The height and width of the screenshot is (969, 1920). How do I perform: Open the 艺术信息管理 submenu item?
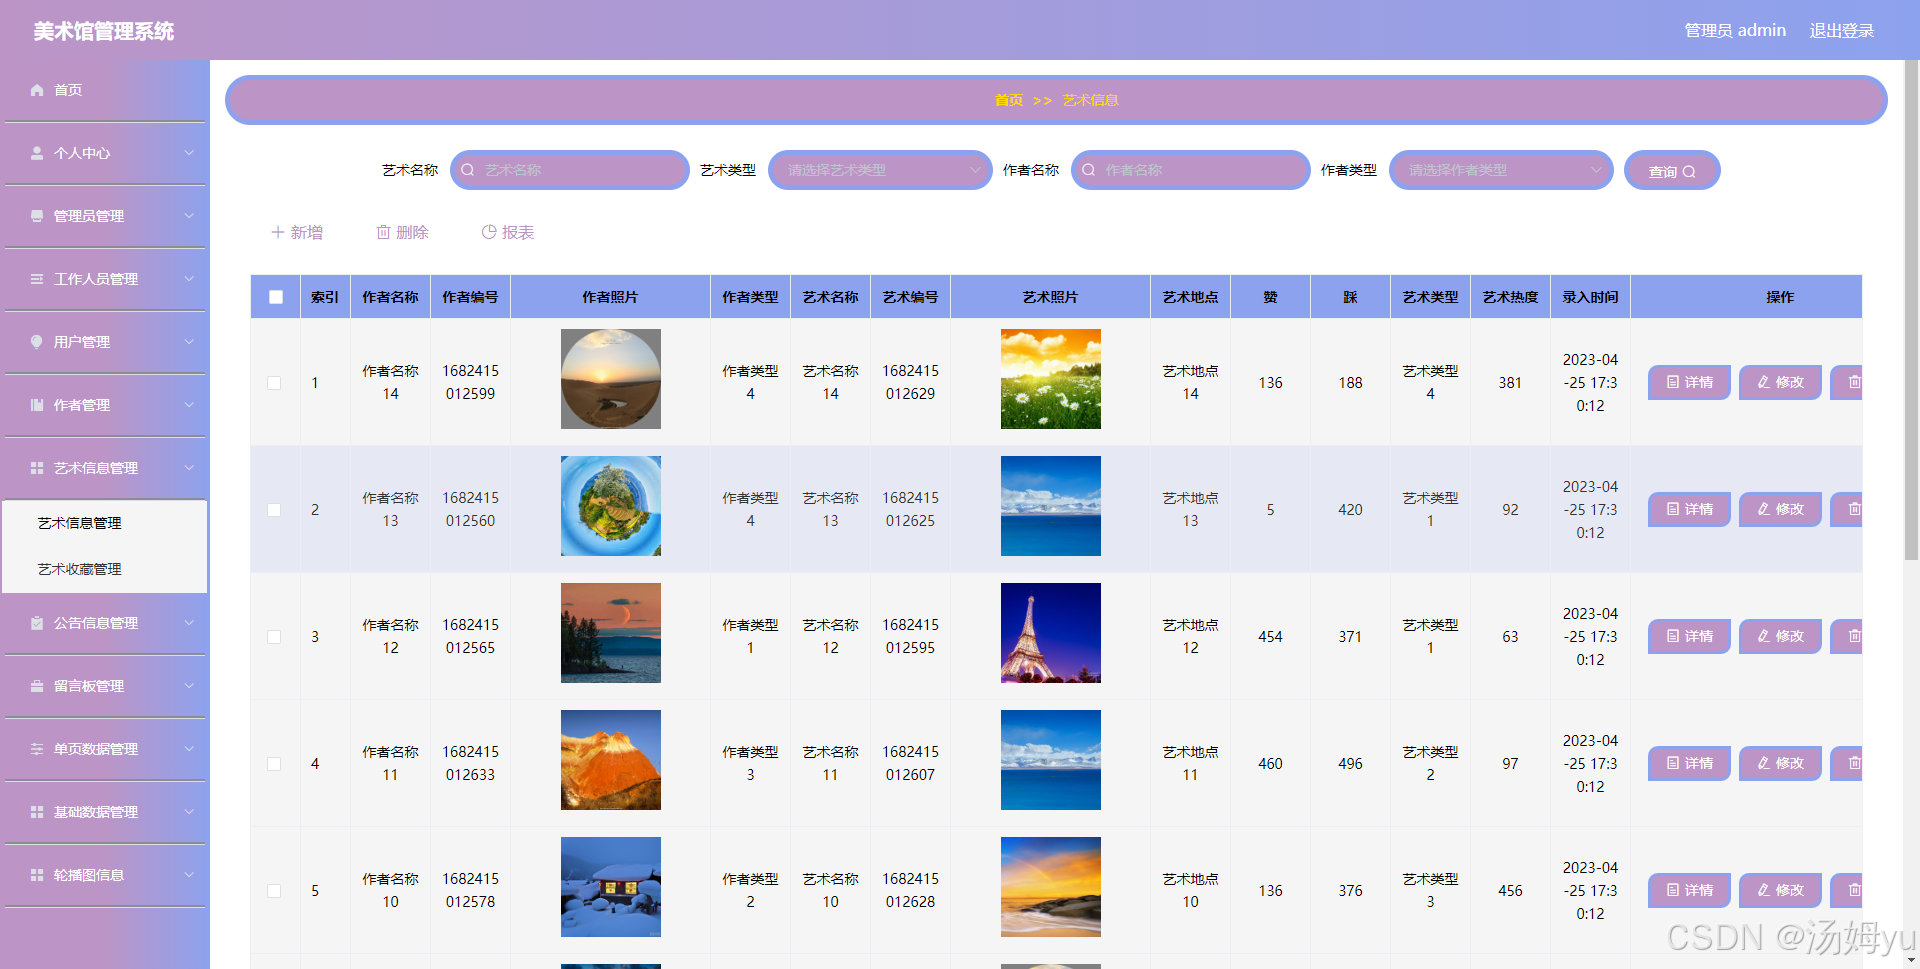105,523
